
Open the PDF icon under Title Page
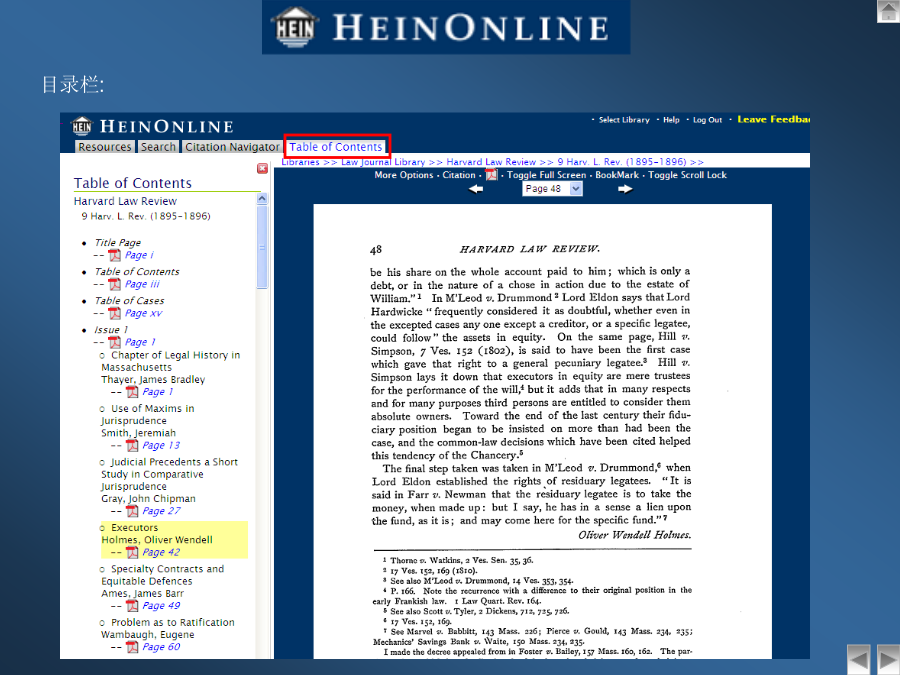tap(115, 255)
